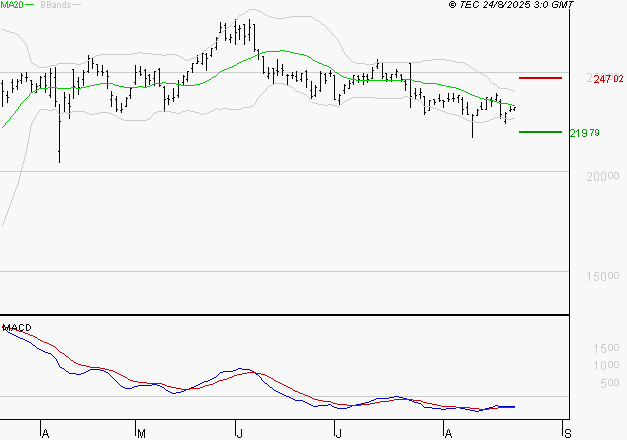Screen dimensions: 627x440
Task: Click the red resistance level line
Action: coord(540,78)
